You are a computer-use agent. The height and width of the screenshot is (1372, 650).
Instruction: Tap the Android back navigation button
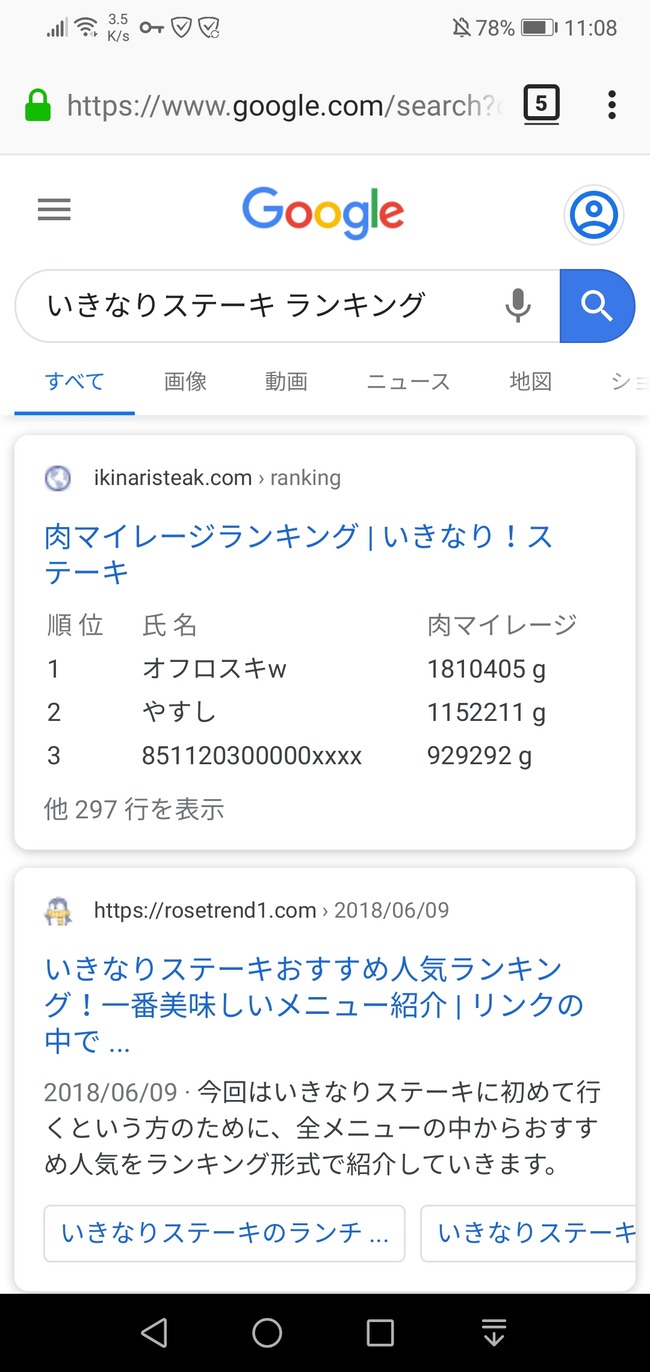tap(154, 1332)
